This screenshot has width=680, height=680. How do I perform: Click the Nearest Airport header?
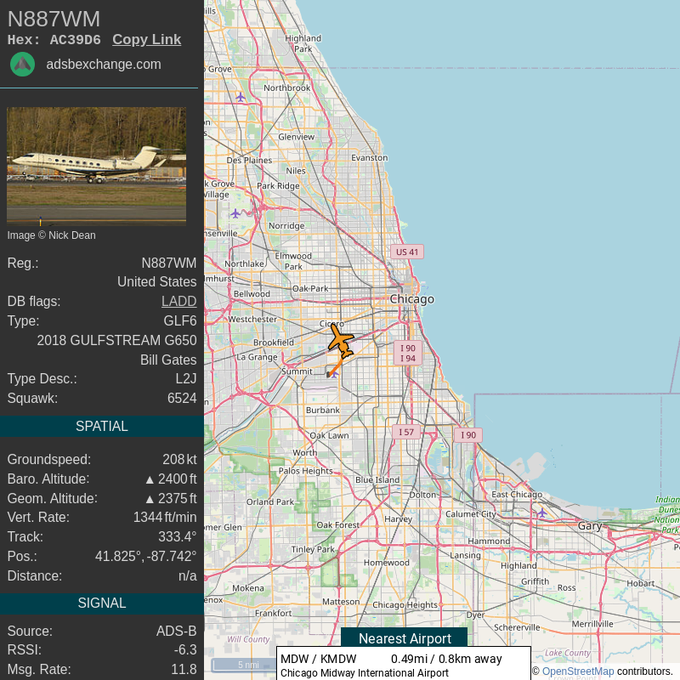click(x=405, y=638)
